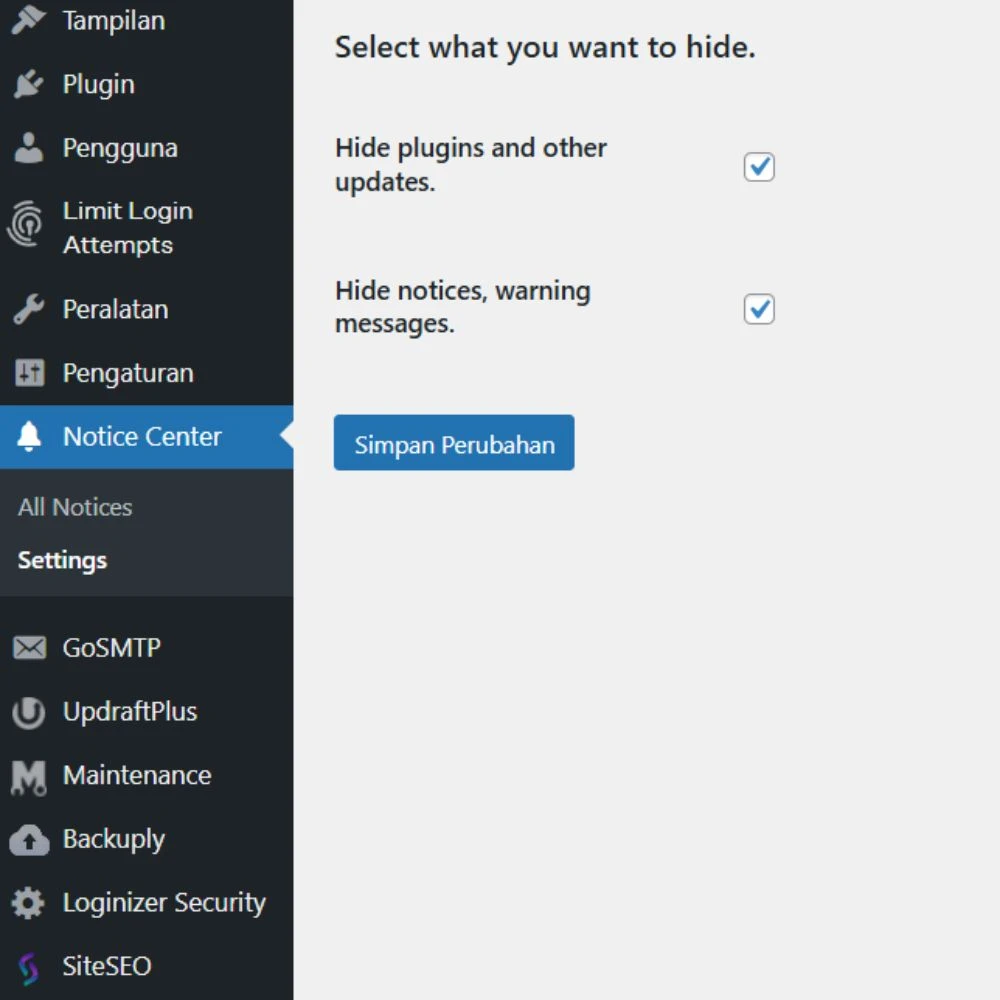Click the Backuply cloud upload icon

[29, 840]
